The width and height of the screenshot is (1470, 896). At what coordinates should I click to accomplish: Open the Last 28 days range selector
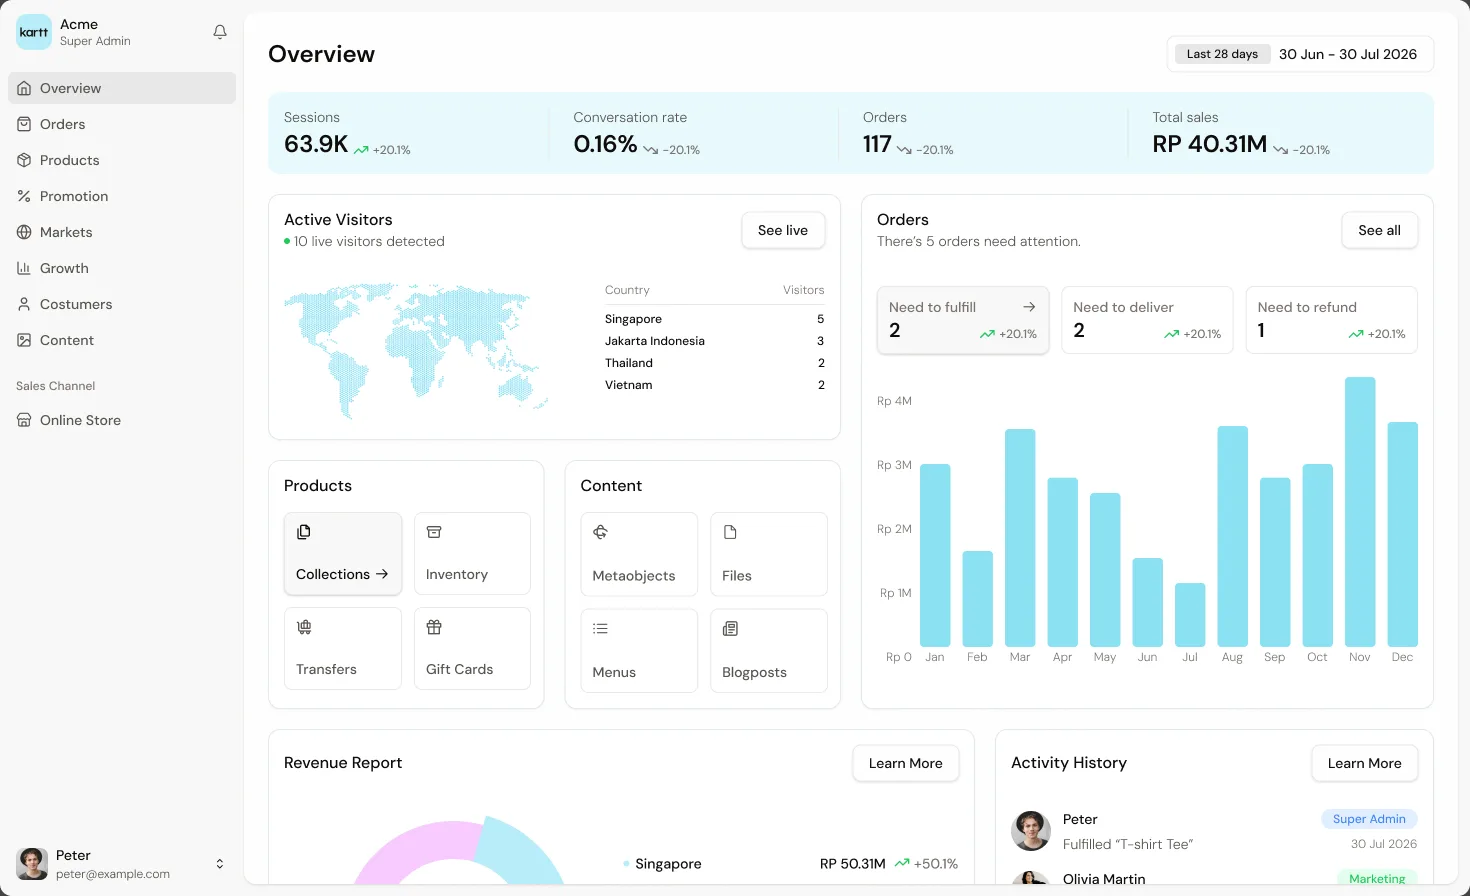1222,54
